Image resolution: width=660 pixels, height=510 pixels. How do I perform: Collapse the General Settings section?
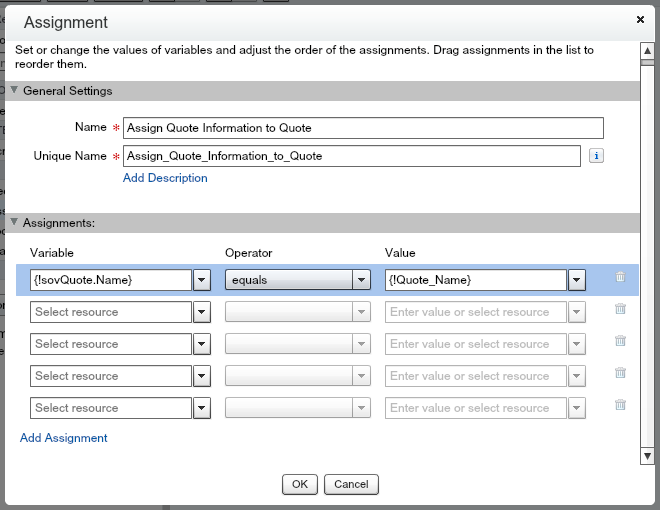click(14, 91)
